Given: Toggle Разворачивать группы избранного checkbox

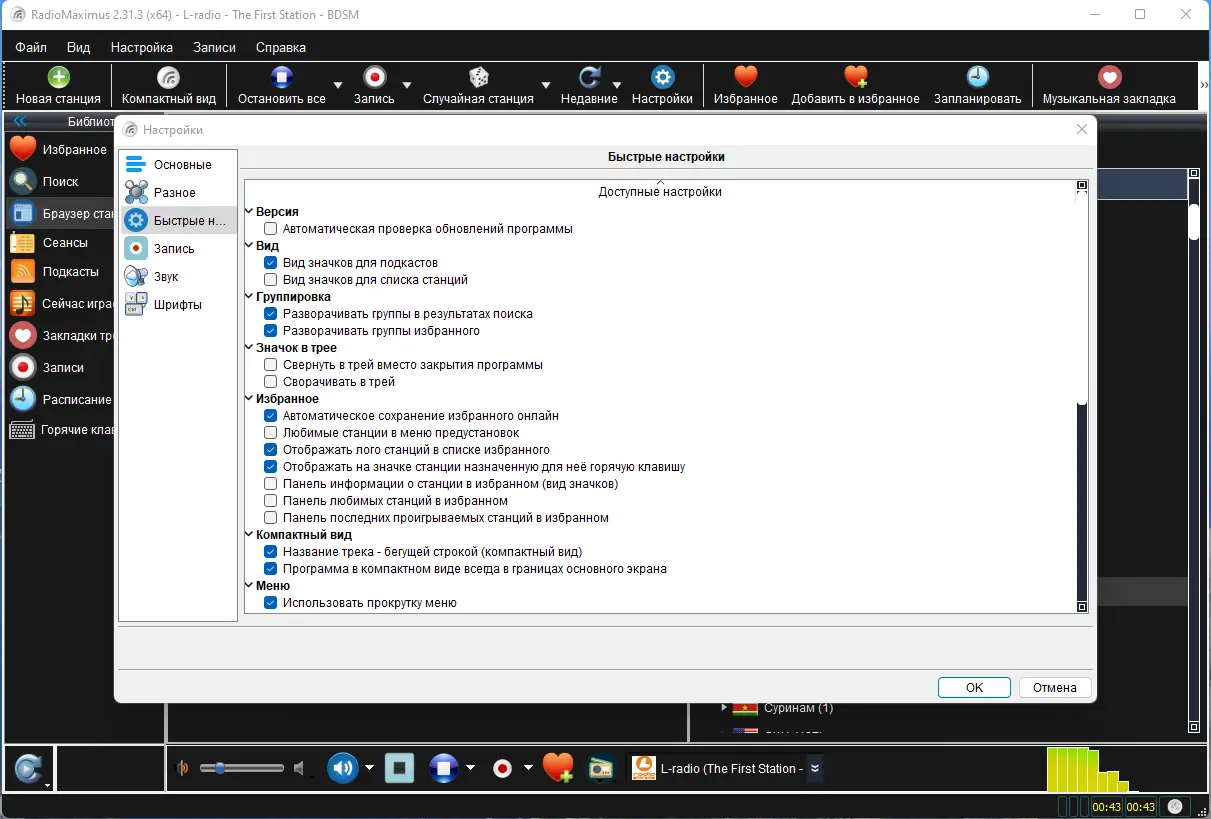Looking at the screenshot, I should (270, 331).
